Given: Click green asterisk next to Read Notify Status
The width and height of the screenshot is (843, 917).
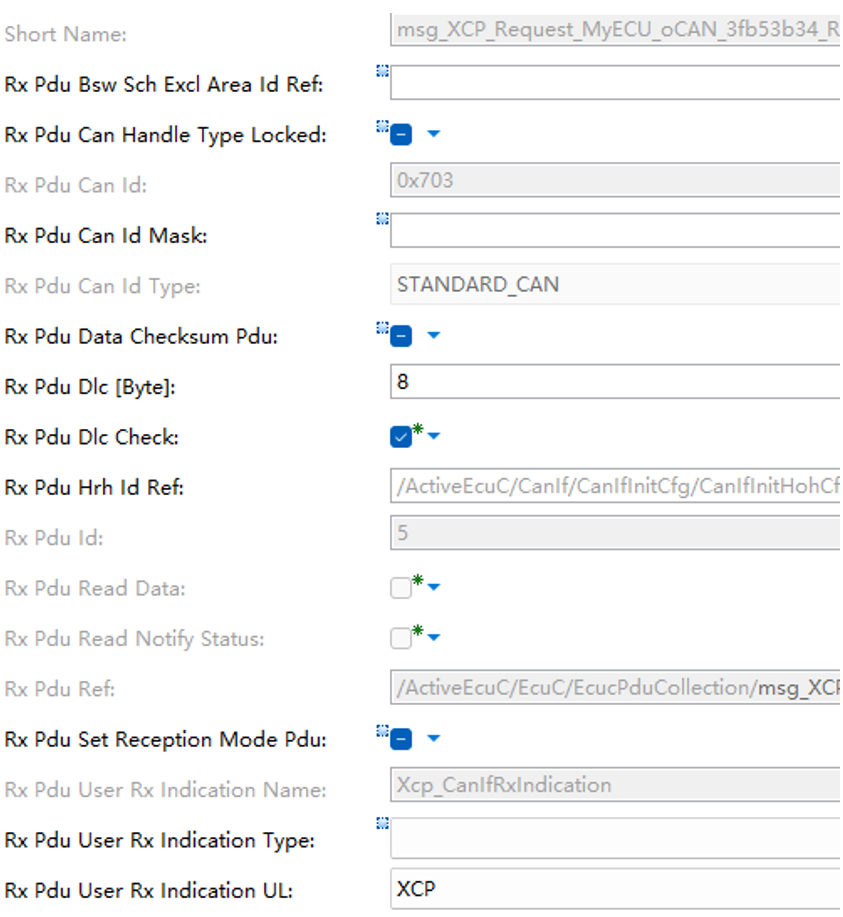Looking at the screenshot, I should 418,631.
